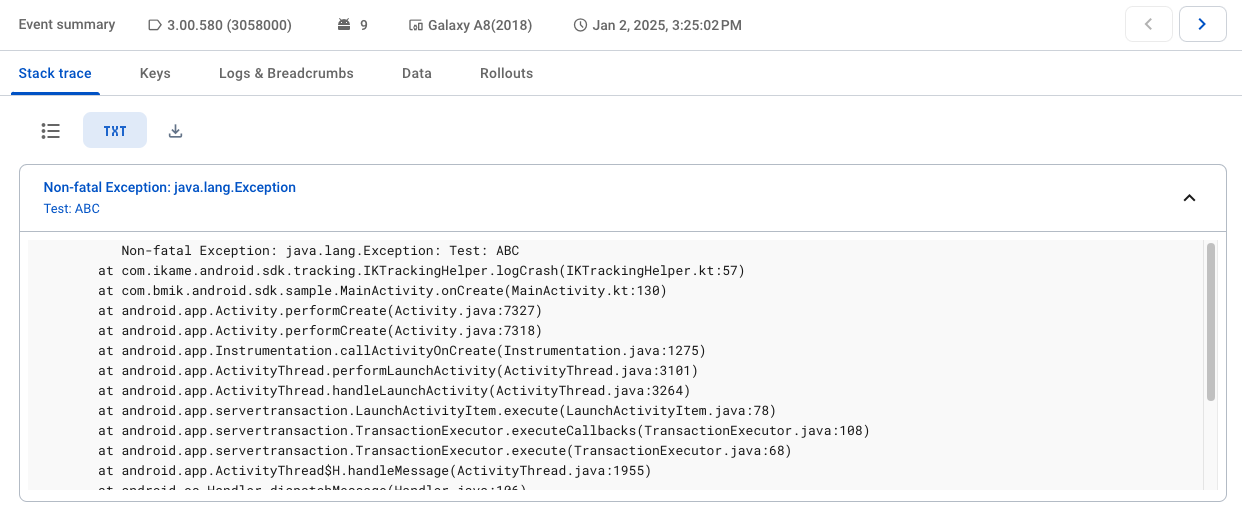
Task: Switch to list view of stack trace
Action: click(x=51, y=131)
